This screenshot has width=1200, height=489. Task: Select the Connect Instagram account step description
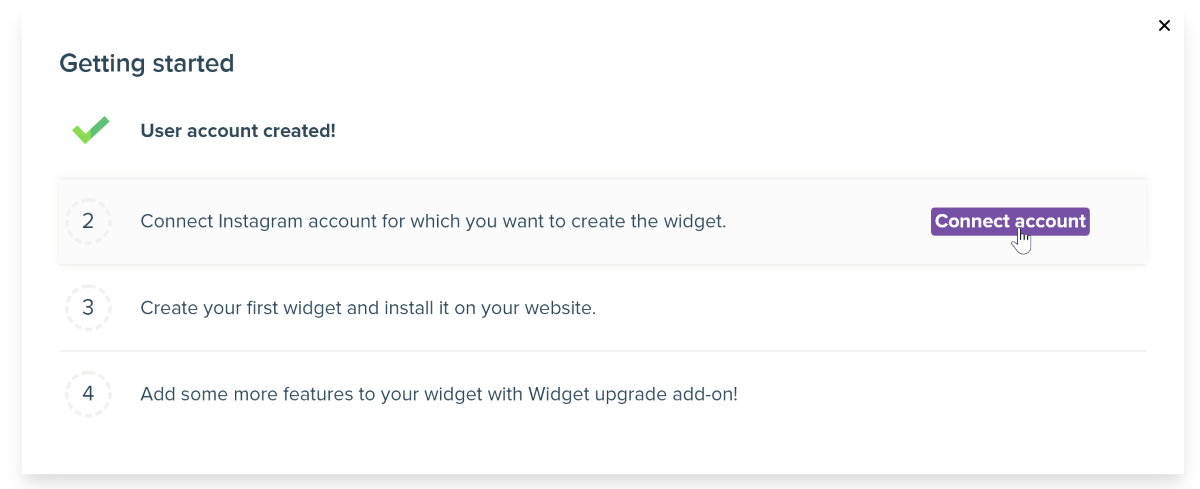click(433, 222)
